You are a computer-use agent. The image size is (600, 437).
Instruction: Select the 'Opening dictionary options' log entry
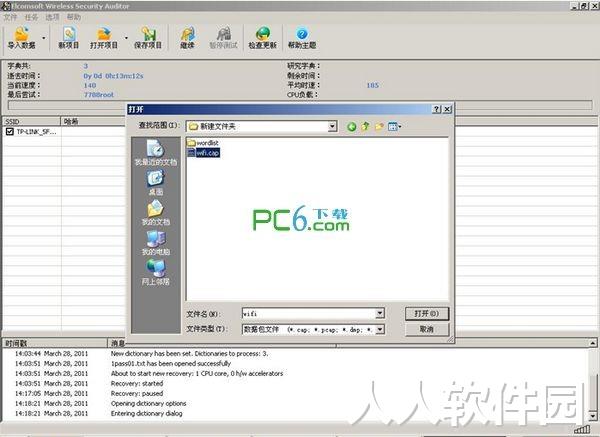(148, 403)
